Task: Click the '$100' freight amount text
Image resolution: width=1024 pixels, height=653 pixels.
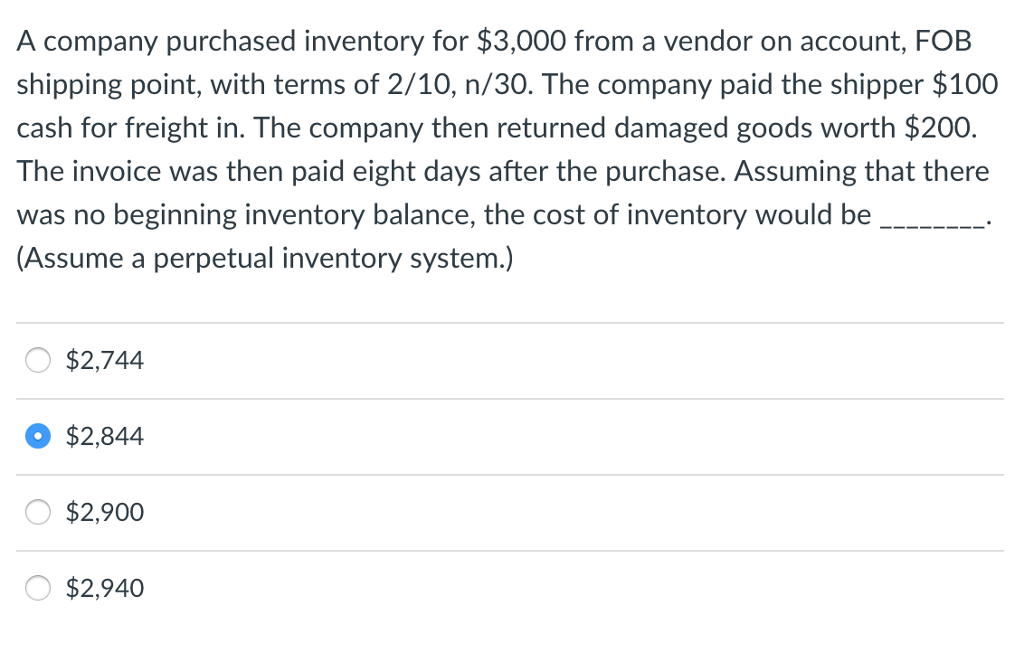Action: pyautogui.click(x=964, y=85)
